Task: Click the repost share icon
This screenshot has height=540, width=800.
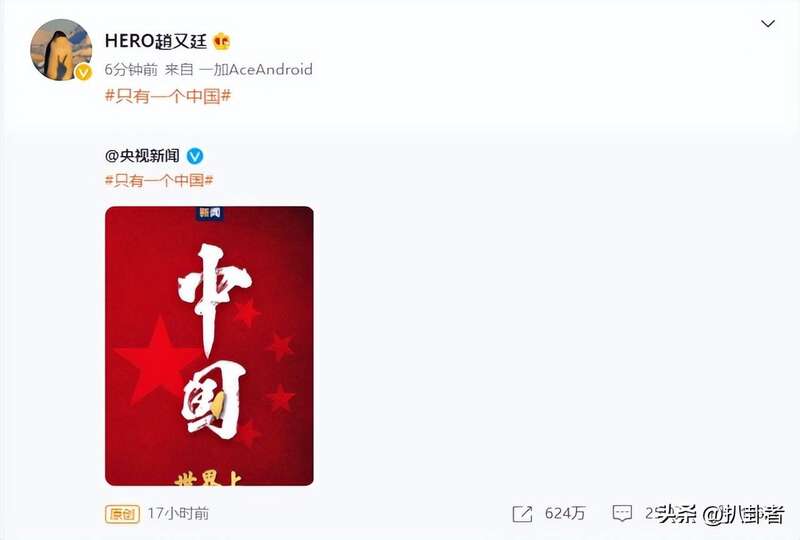Action: coord(522,513)
